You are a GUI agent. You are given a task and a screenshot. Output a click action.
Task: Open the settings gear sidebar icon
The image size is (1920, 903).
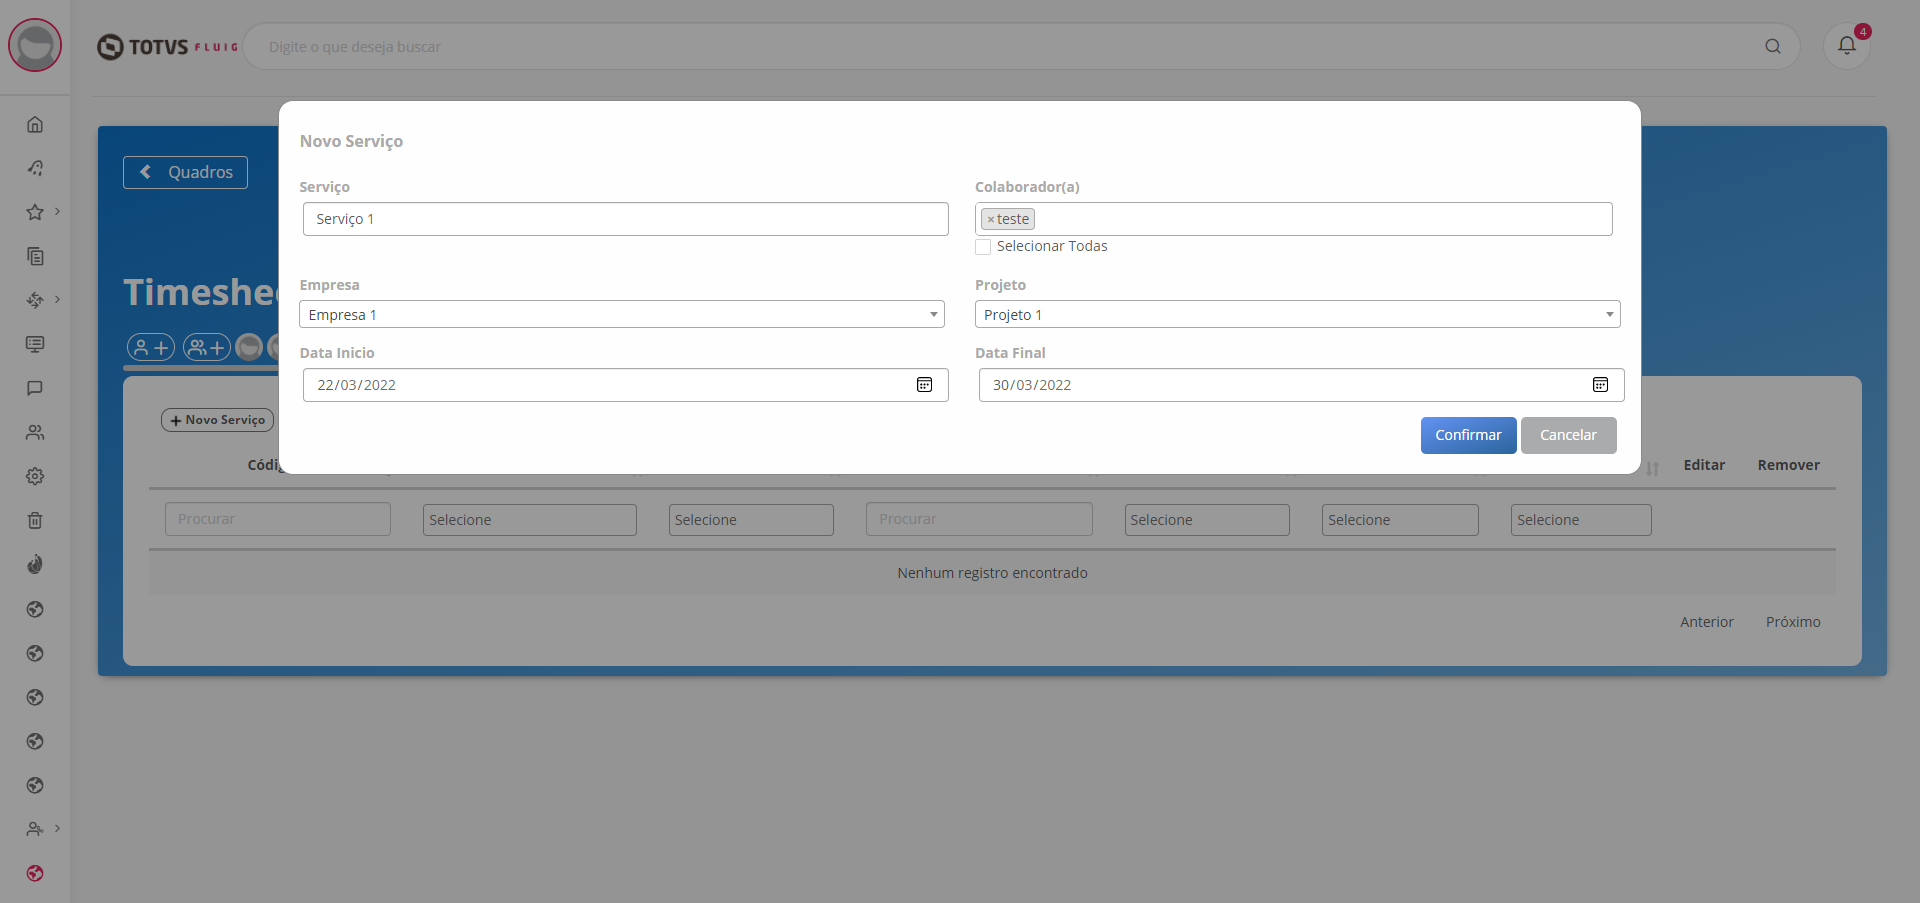[35, 476]
